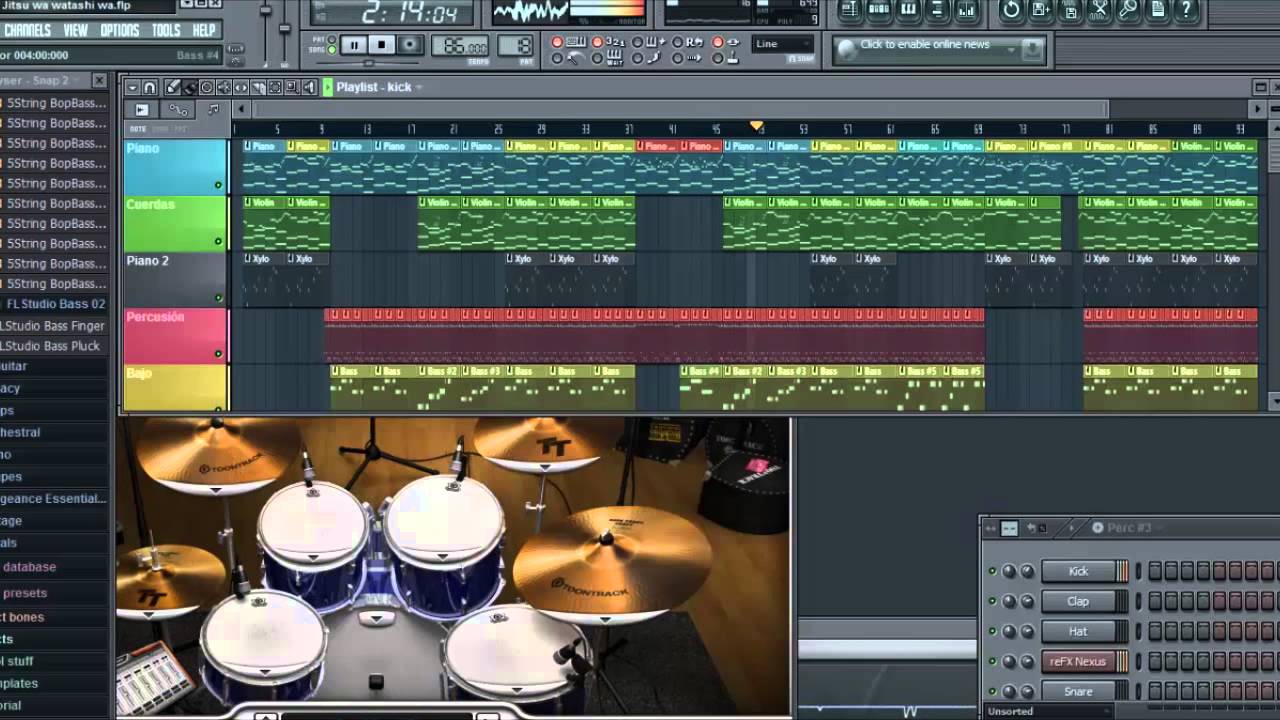The height and width of the screenshot is (720, 1280).
Task: Select the Slip tool in playlist toolbar
Action: point(241,87)
